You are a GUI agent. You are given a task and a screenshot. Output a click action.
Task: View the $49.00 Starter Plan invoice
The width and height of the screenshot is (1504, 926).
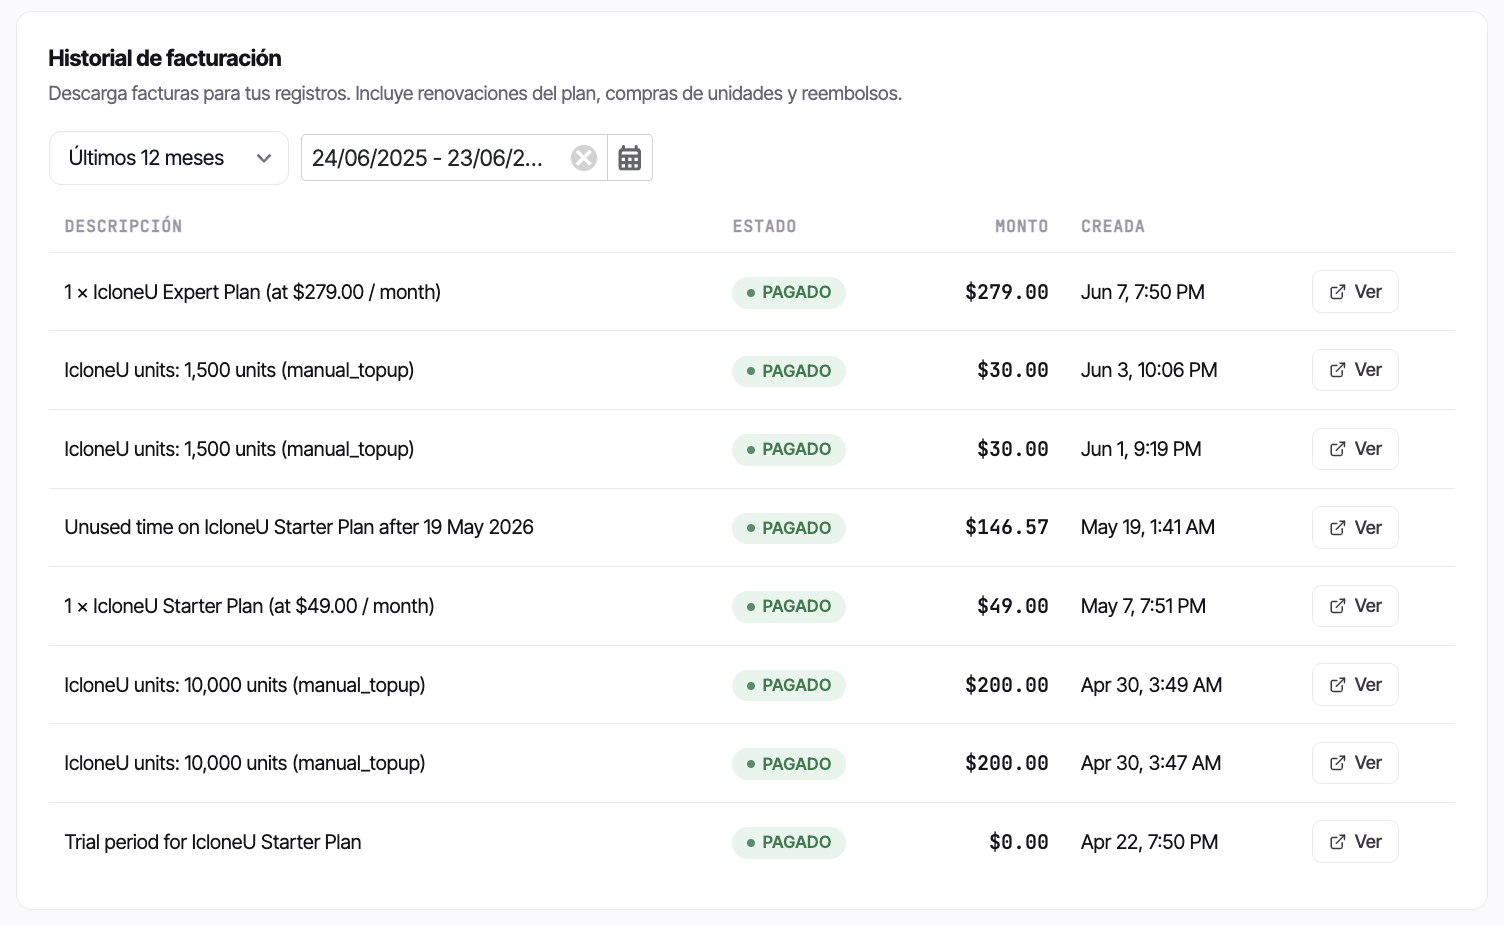[x=1355, y=606]
